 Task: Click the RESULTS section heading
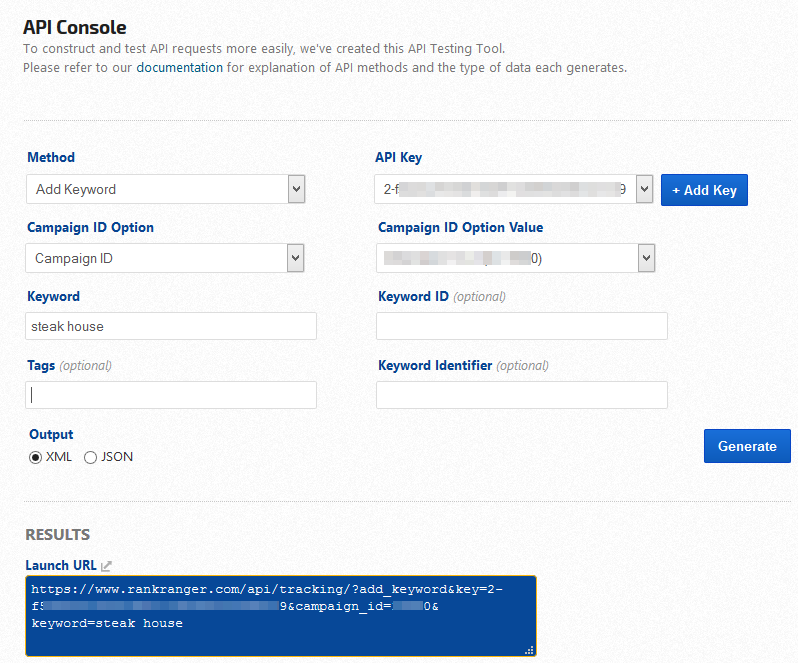click(57, 535)
